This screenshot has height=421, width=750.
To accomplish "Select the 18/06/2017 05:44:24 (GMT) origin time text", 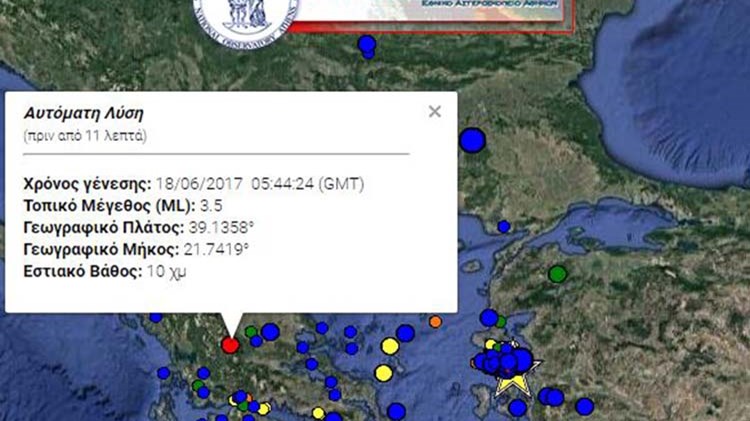I will [260, 184].
